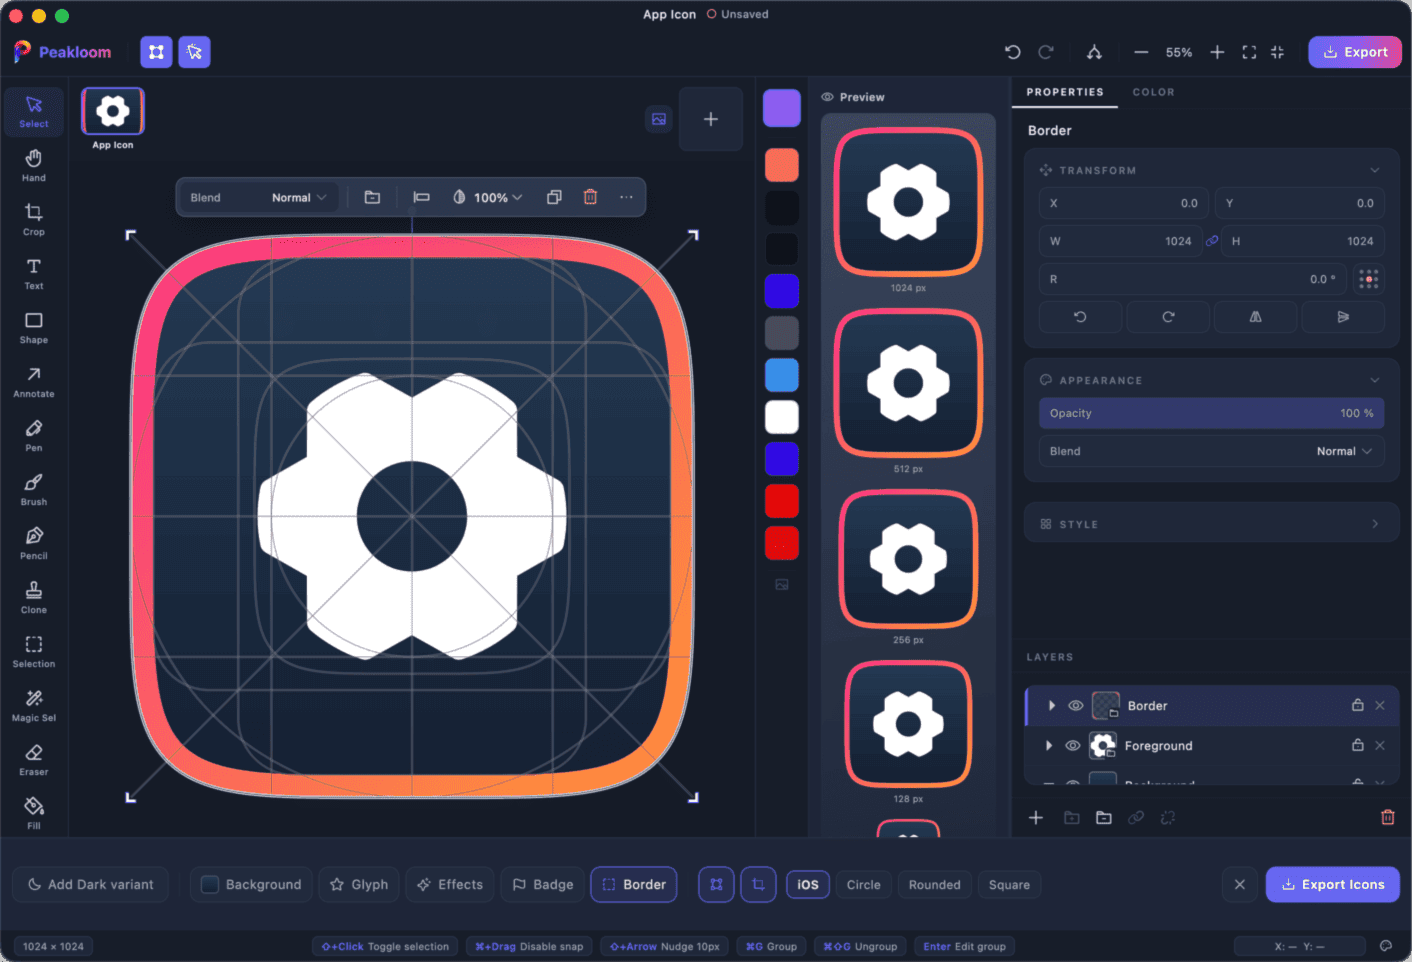
Task: Select the Hand tool
Action: click(34, 166)
